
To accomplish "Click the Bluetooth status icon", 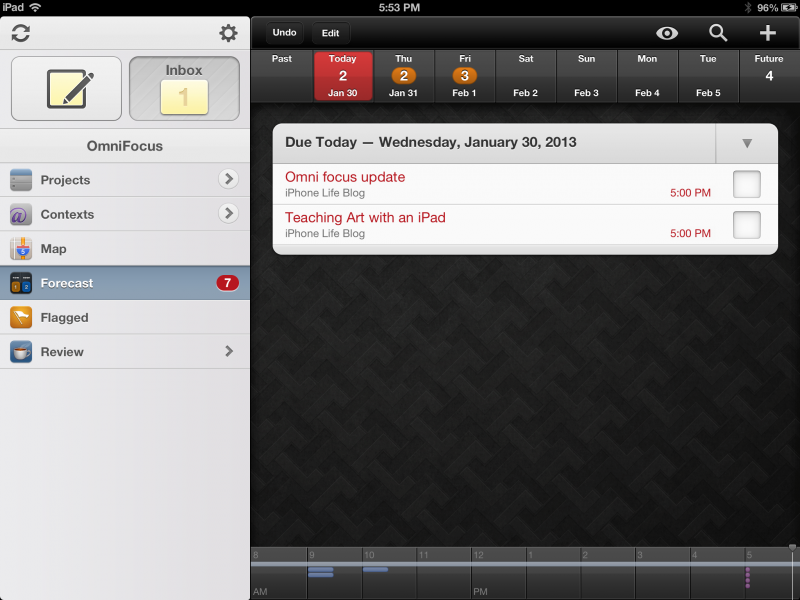I will coord(748,8).
